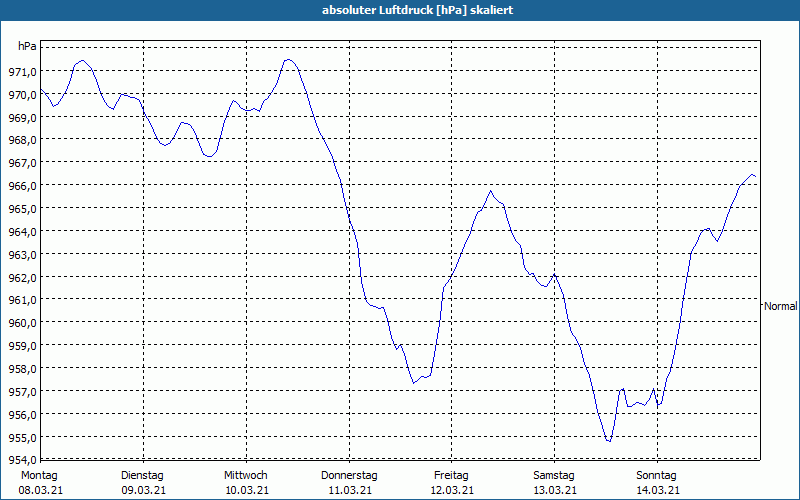Click the date 13.03.21
Viewport: 800px width, 500px height.
(555, 490)
